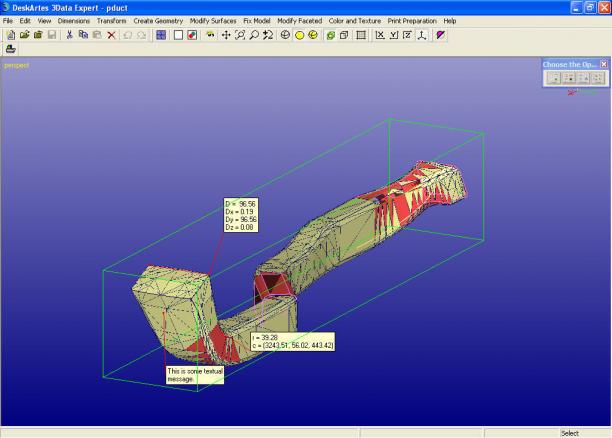Close the Choose the Op... floating panel
612x438 pixels.
[x=604, y=64]
